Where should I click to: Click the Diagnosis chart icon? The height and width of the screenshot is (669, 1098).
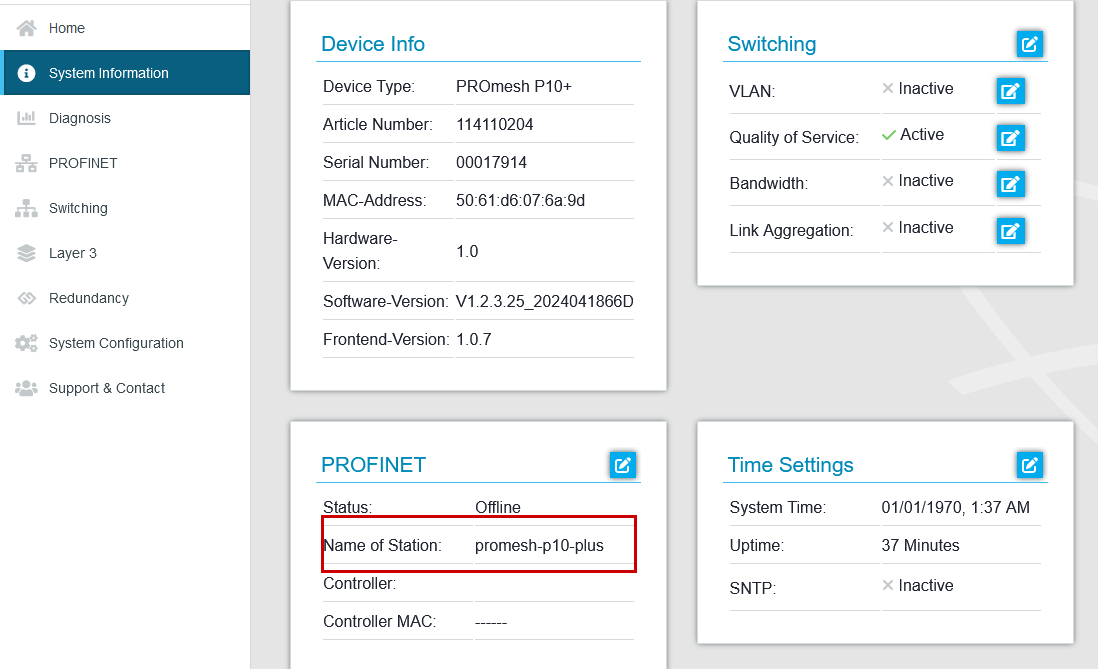(x=27, y=118)
